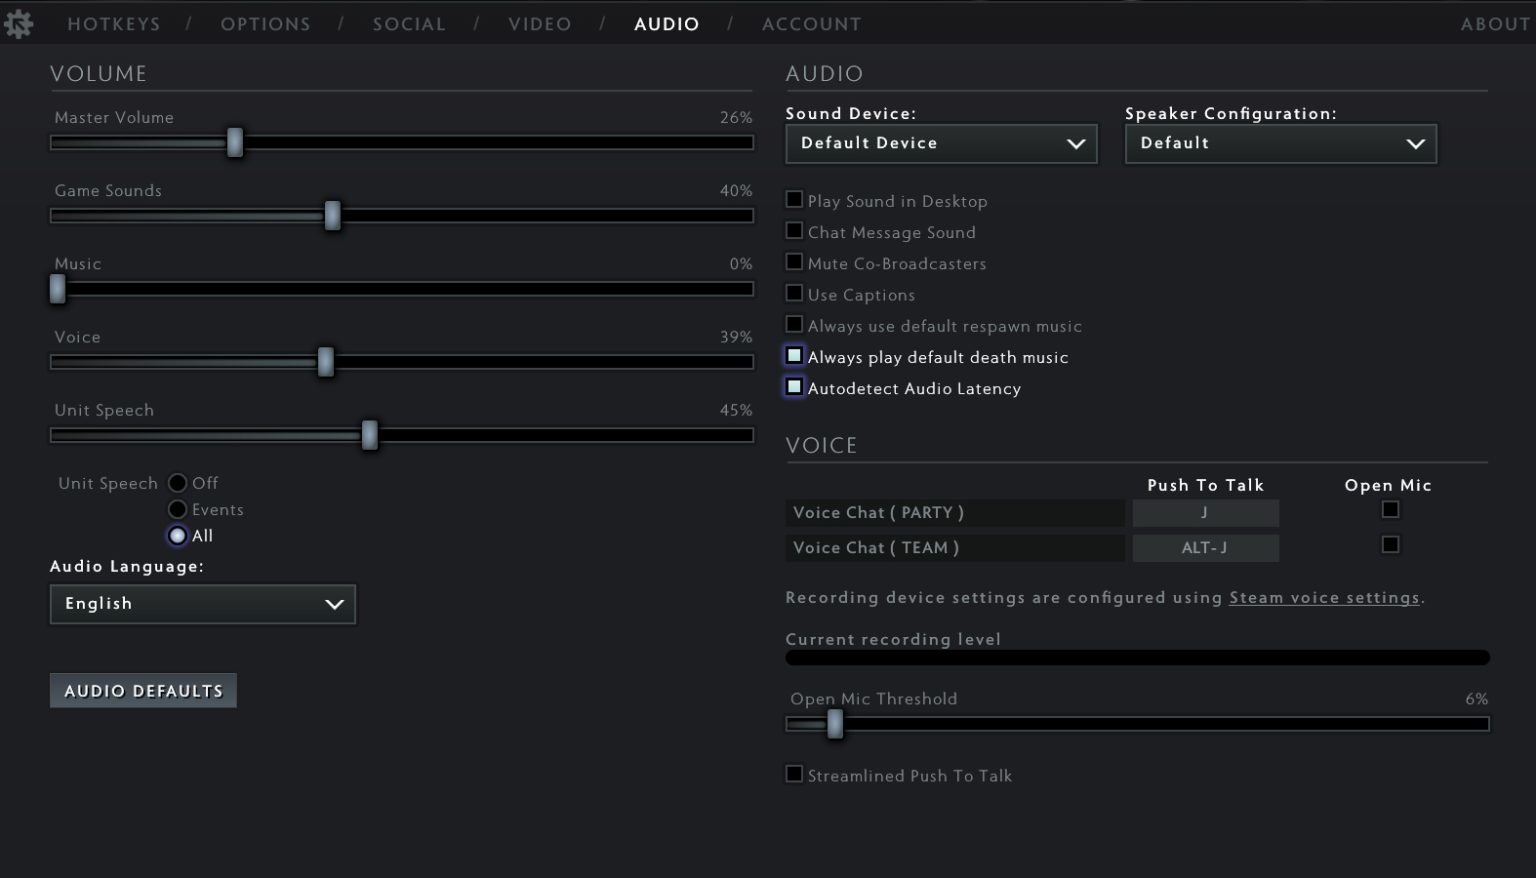Viewport: 1536px width, 878px height.
Task: Open the Sound Device dropdown
Action: point(940,143)
